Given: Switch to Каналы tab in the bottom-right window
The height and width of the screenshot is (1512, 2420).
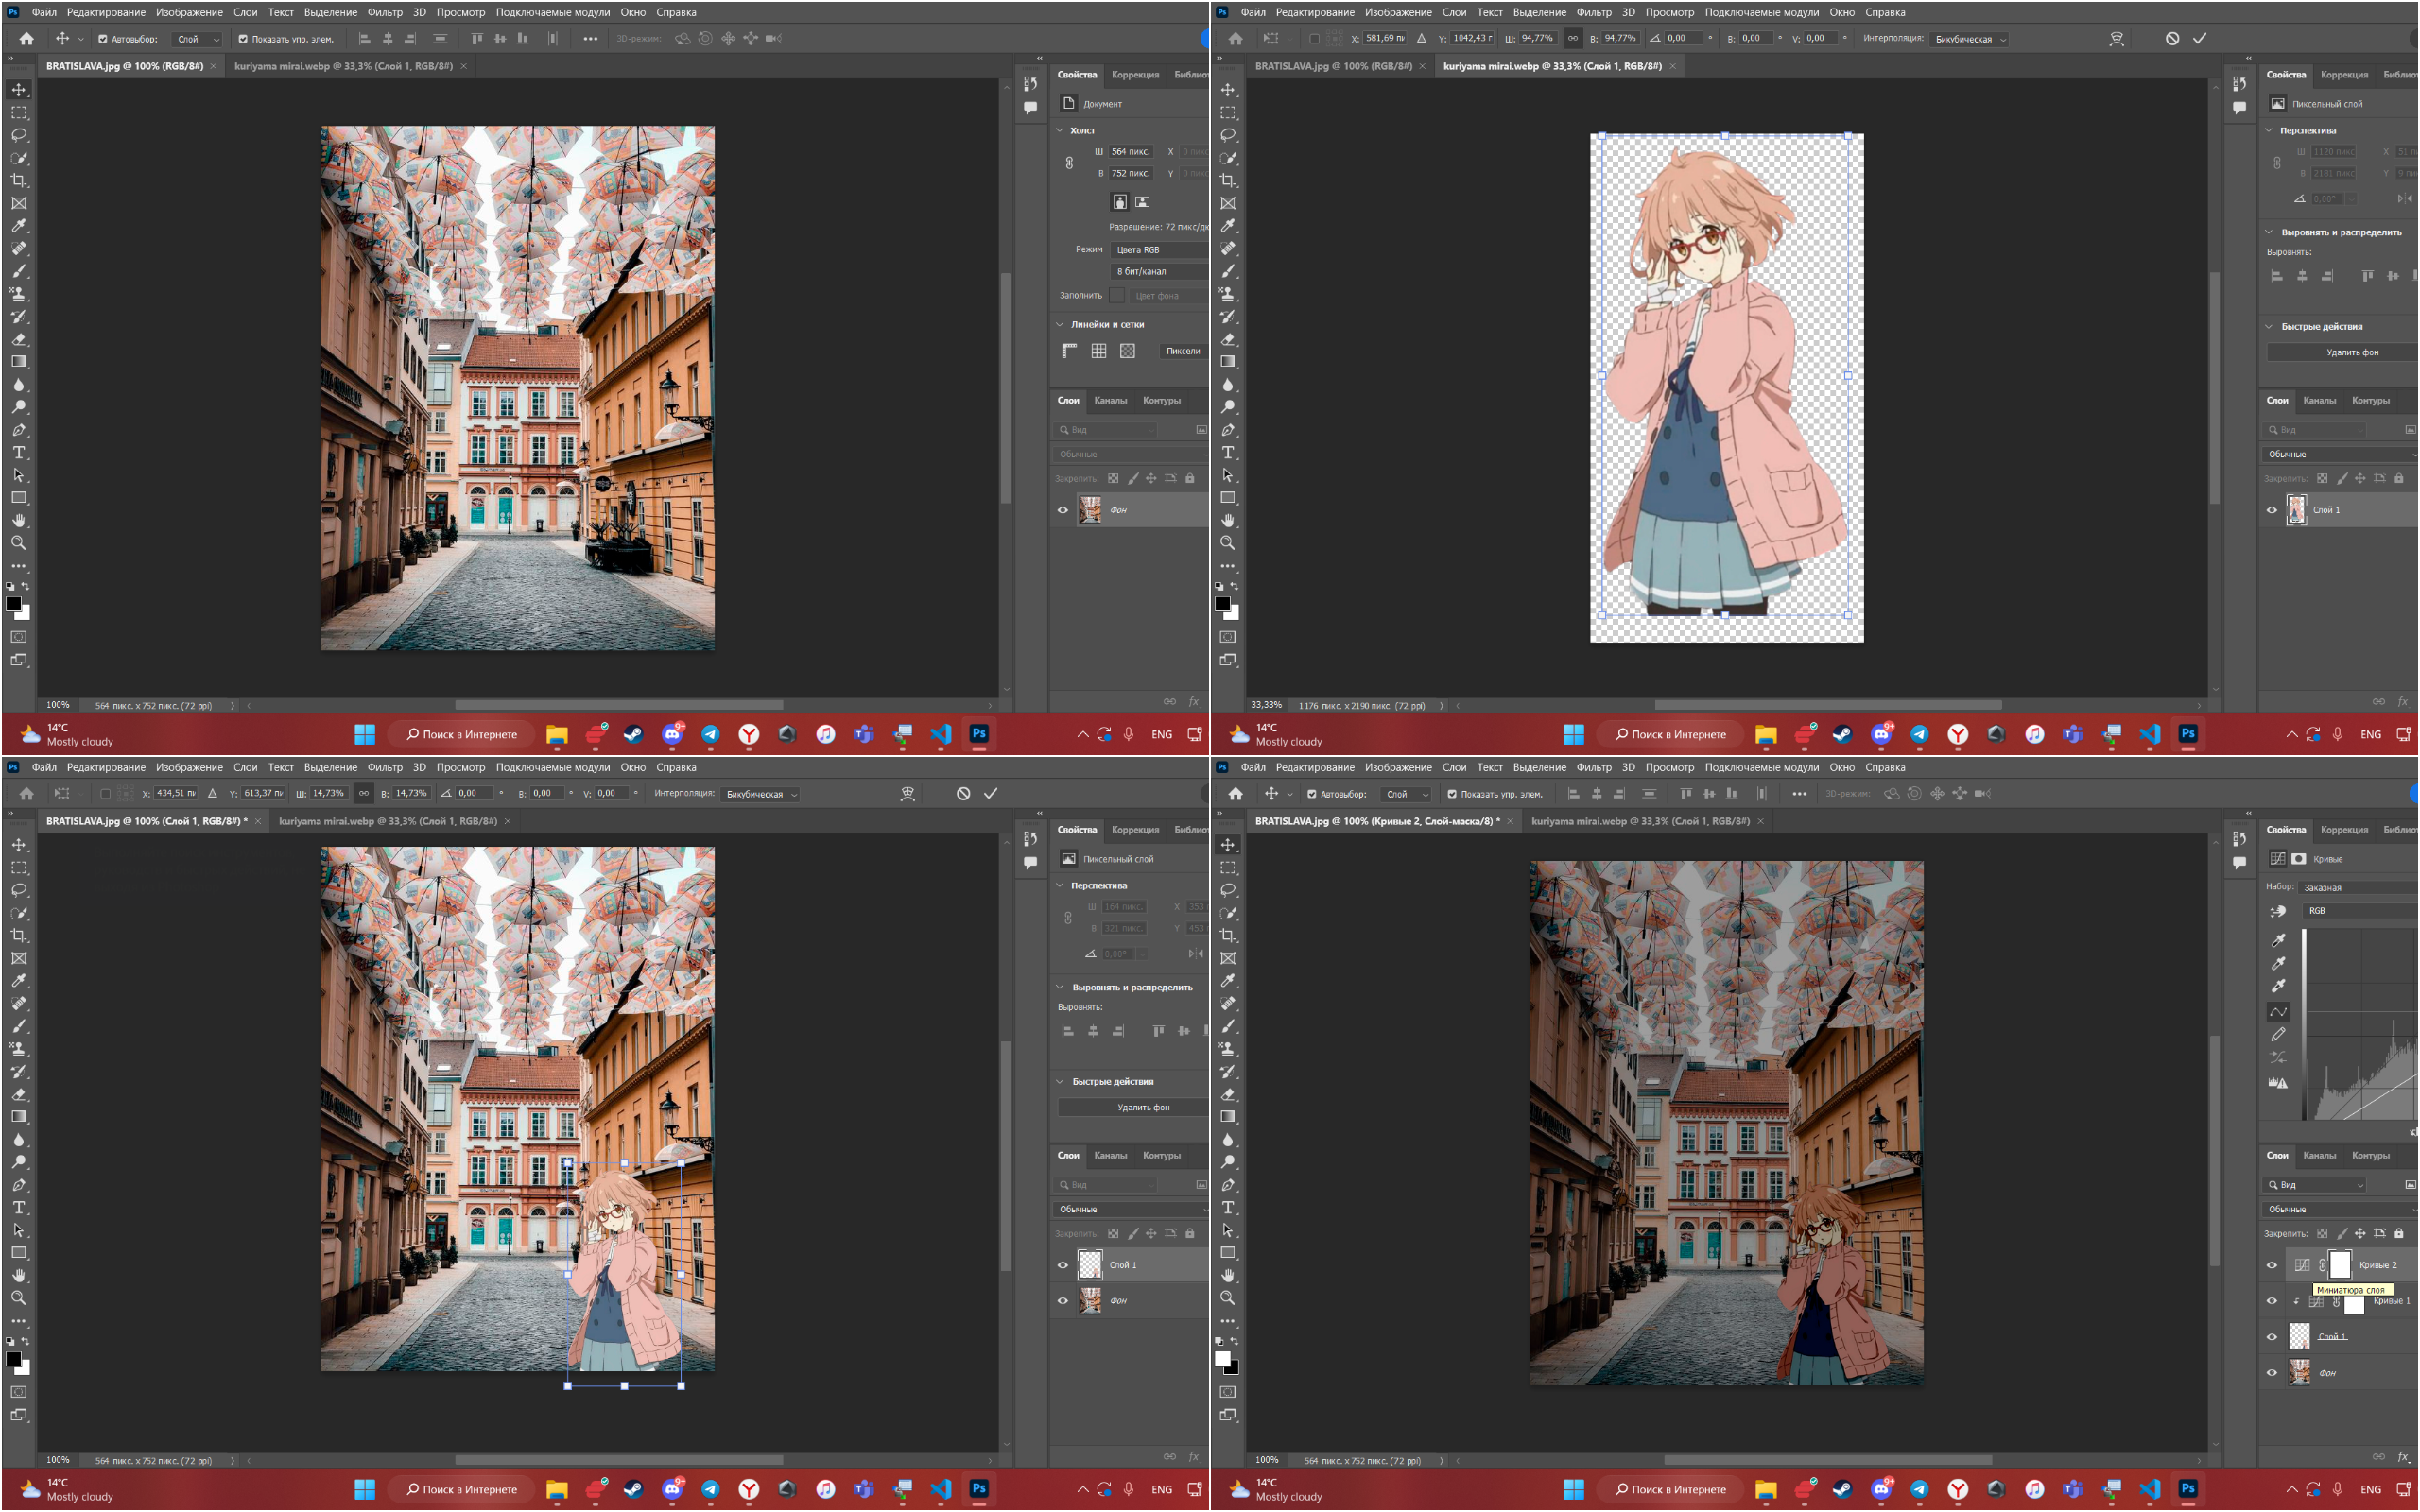Looking at the screenshot, I should (2319, 1156).
